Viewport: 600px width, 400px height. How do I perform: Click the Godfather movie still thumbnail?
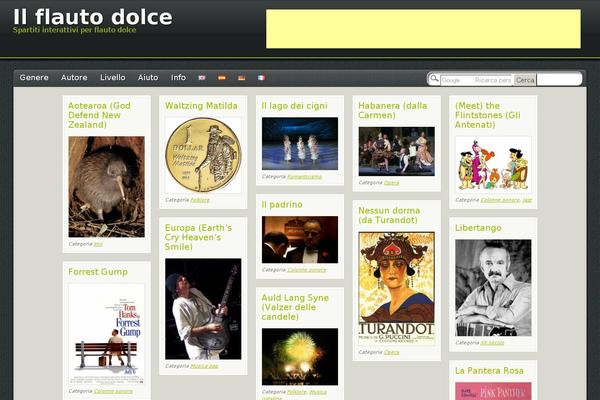(300, 240)
